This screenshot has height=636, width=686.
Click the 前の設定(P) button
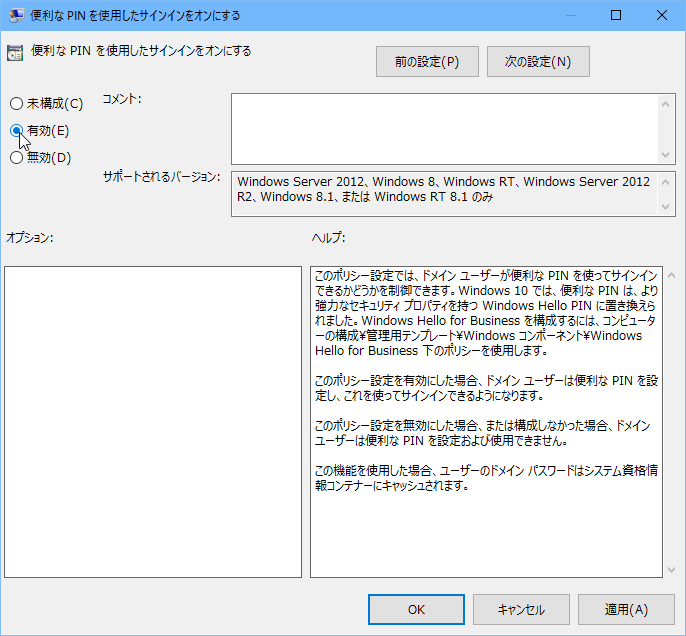point(427,62)
